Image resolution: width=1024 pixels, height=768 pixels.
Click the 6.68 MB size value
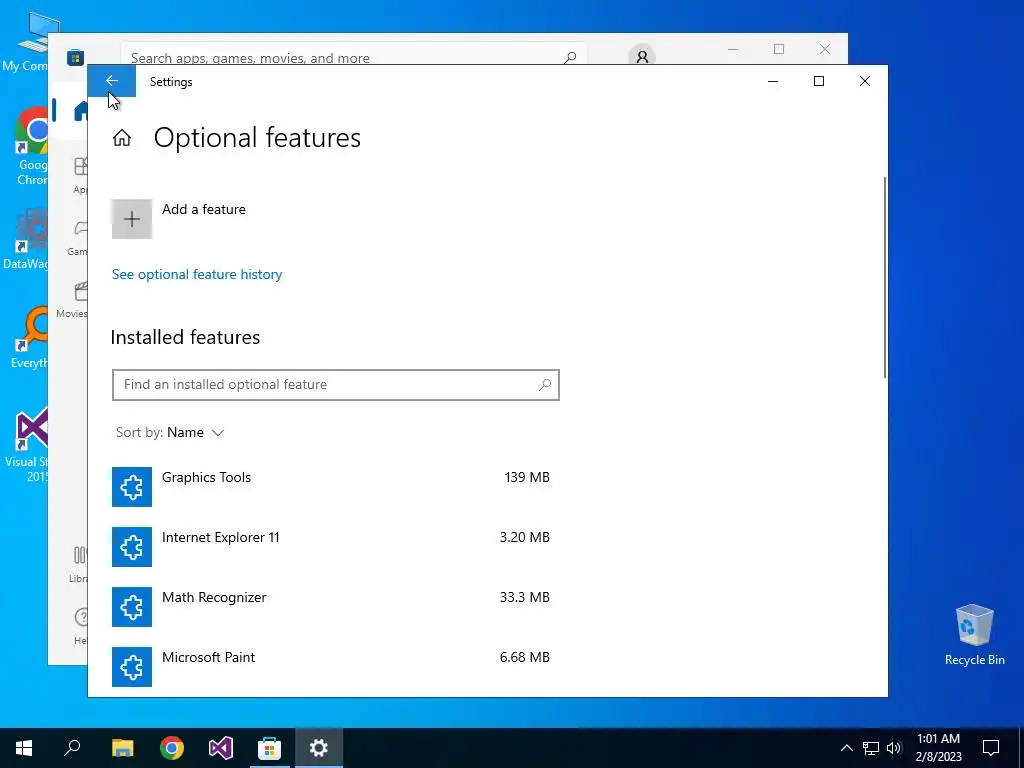(524, 658)
